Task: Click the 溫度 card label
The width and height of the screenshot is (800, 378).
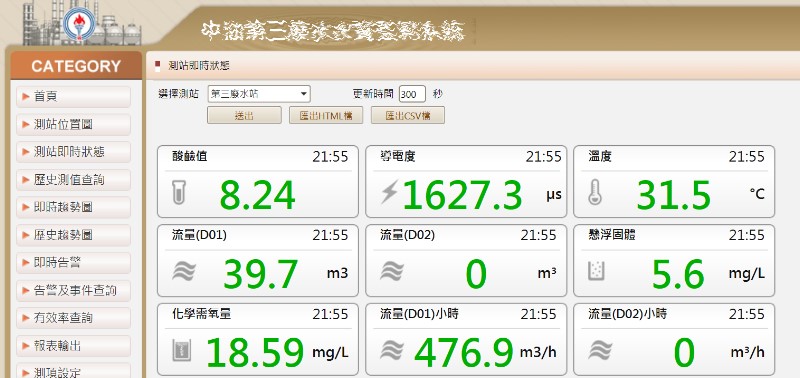Action: point(600,156)
